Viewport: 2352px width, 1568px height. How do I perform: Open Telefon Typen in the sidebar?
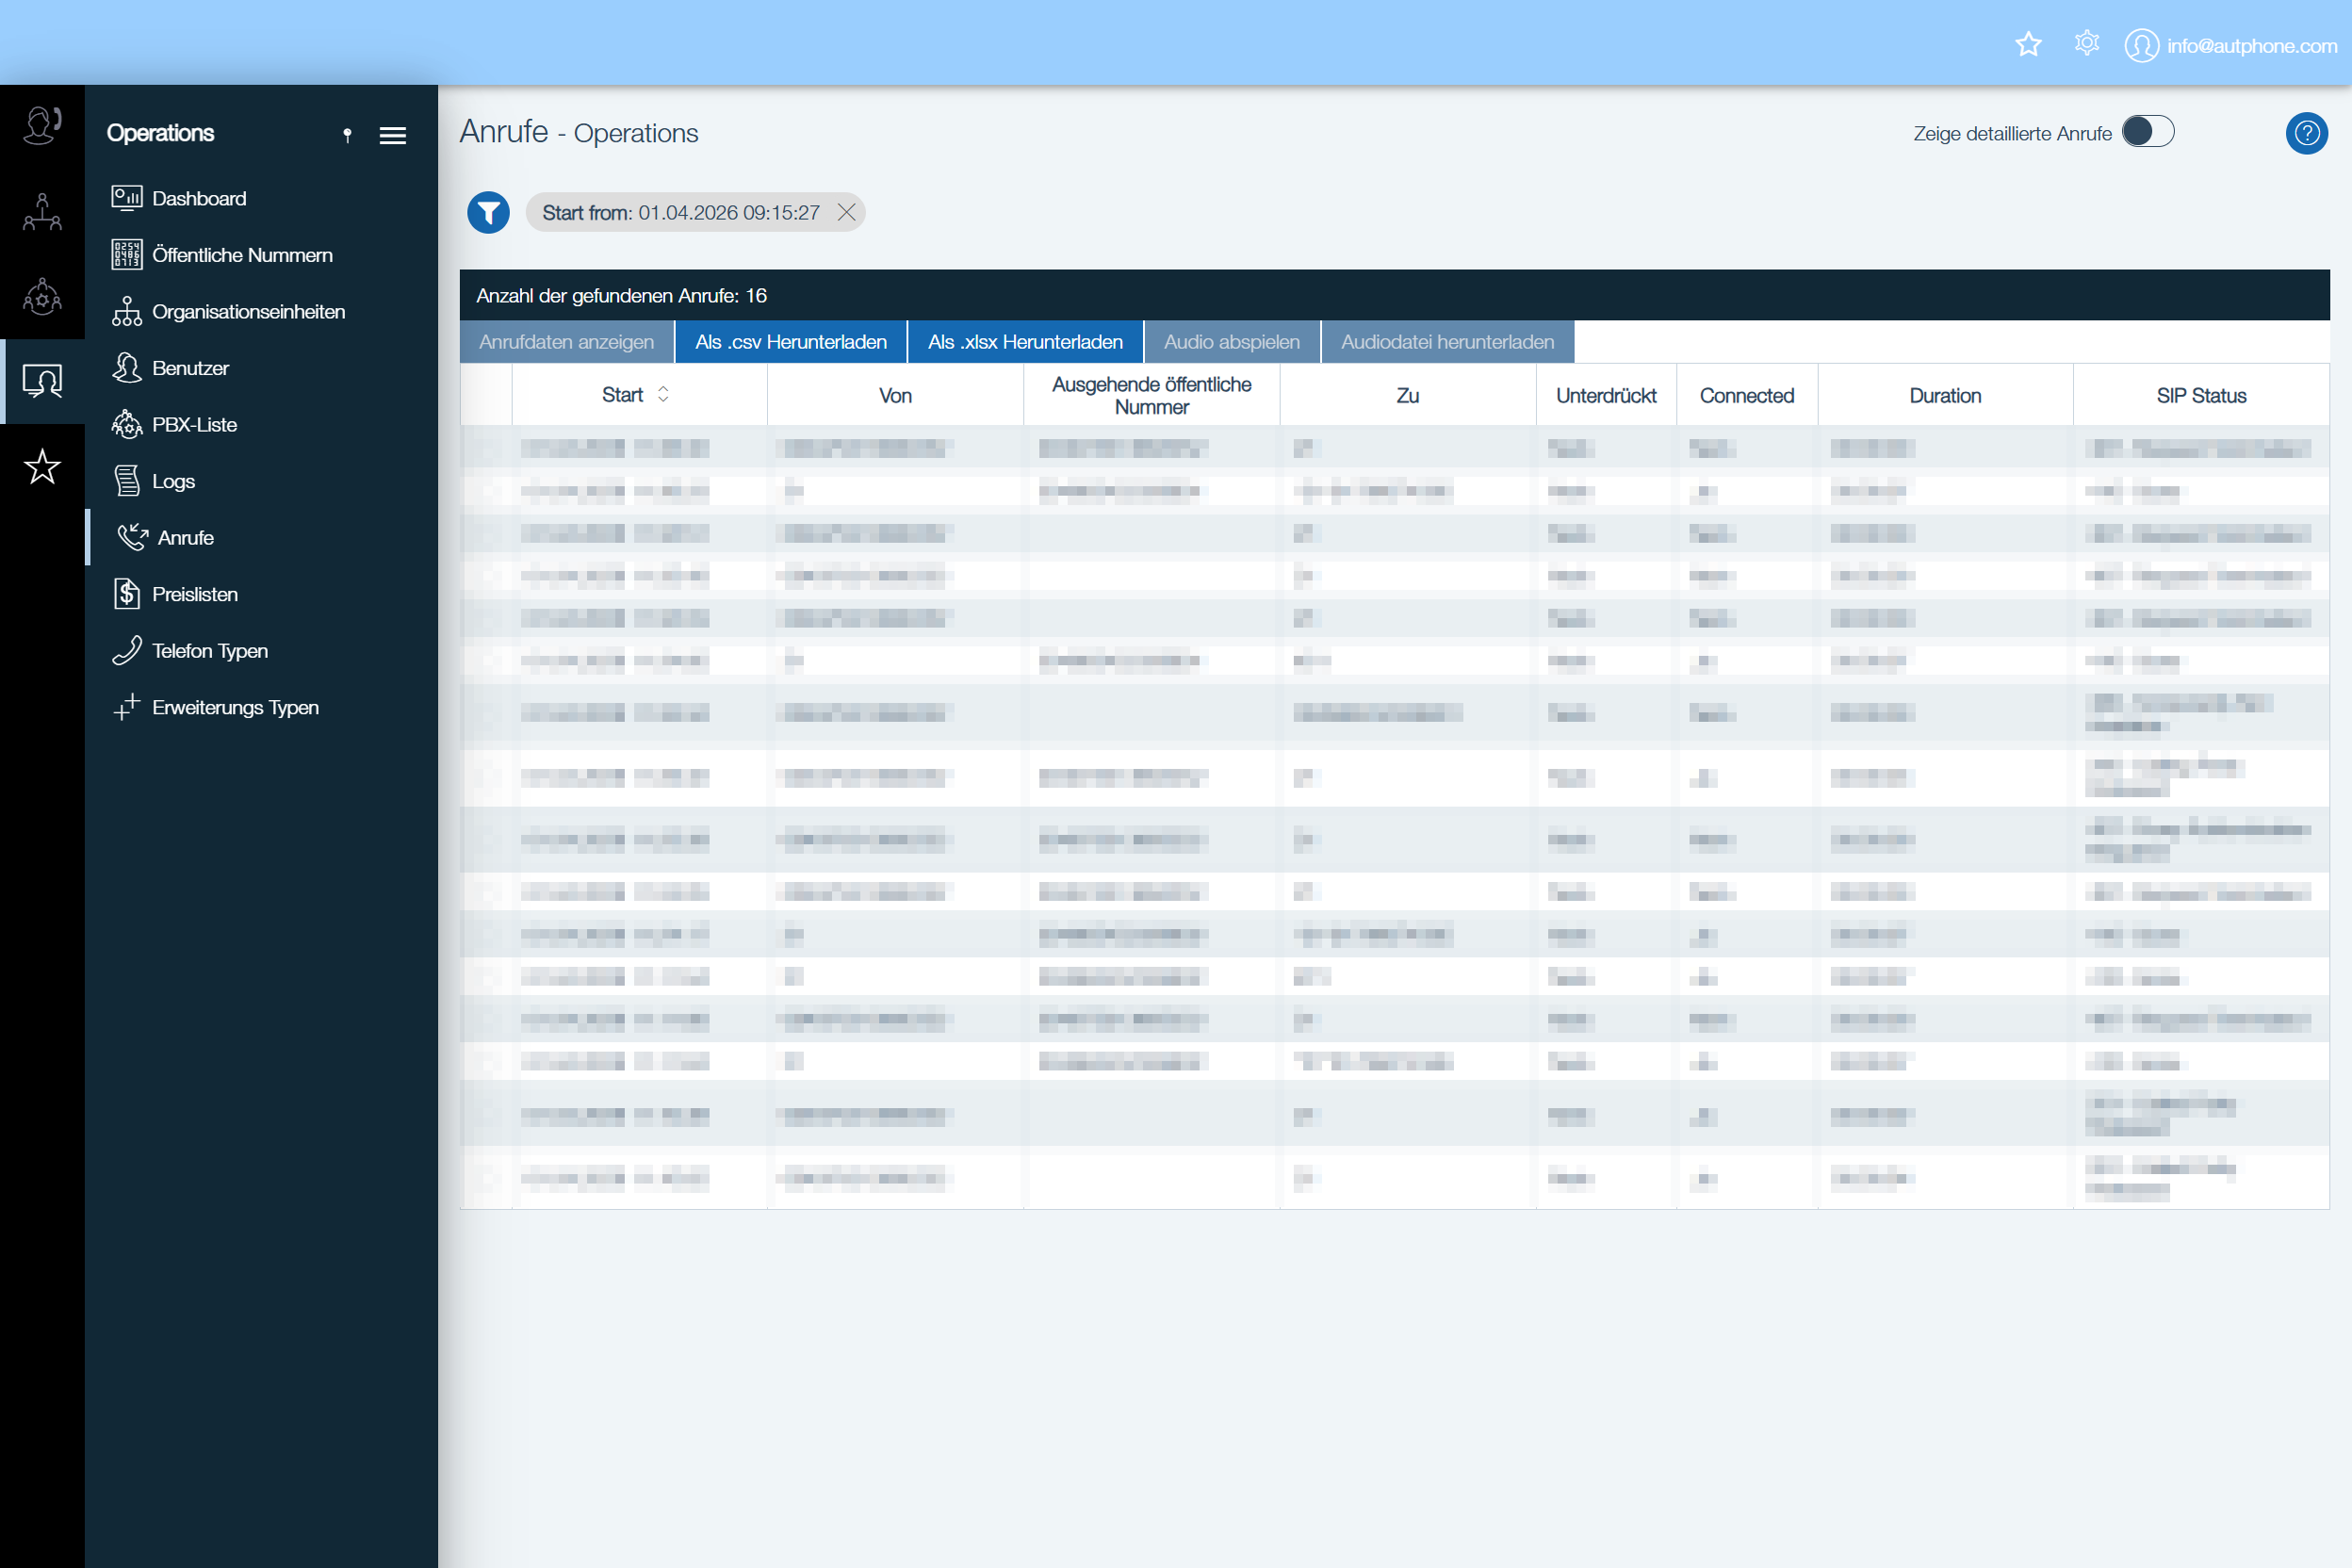209,651
